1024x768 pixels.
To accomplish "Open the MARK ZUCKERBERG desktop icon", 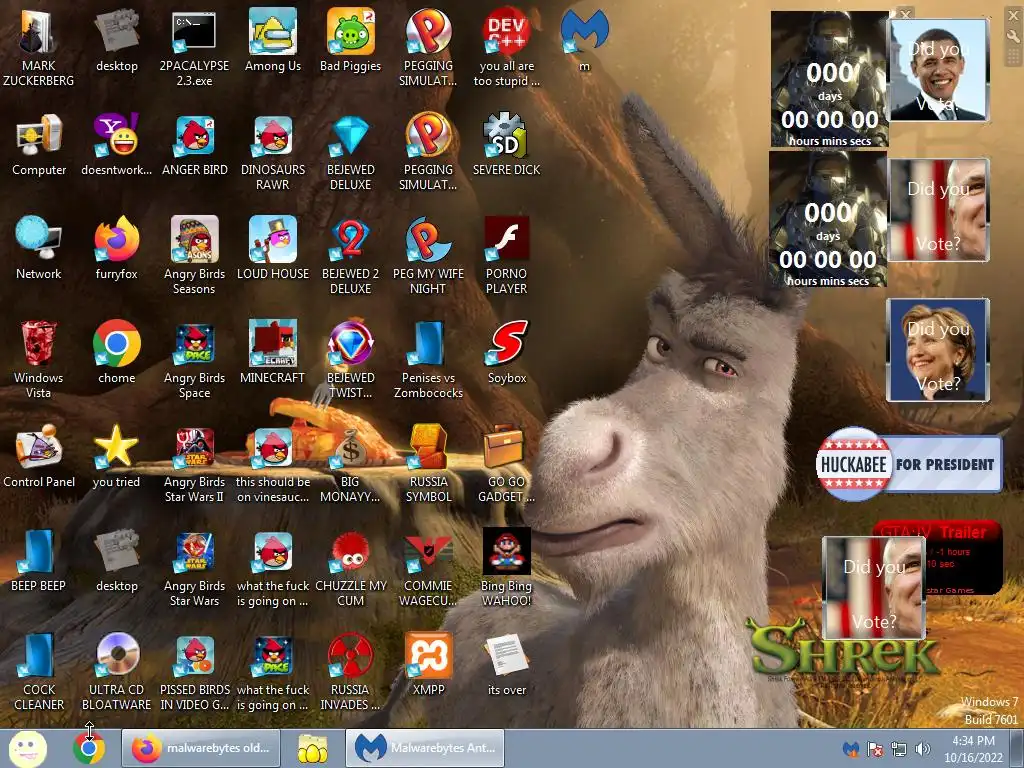I will [39, 47].
